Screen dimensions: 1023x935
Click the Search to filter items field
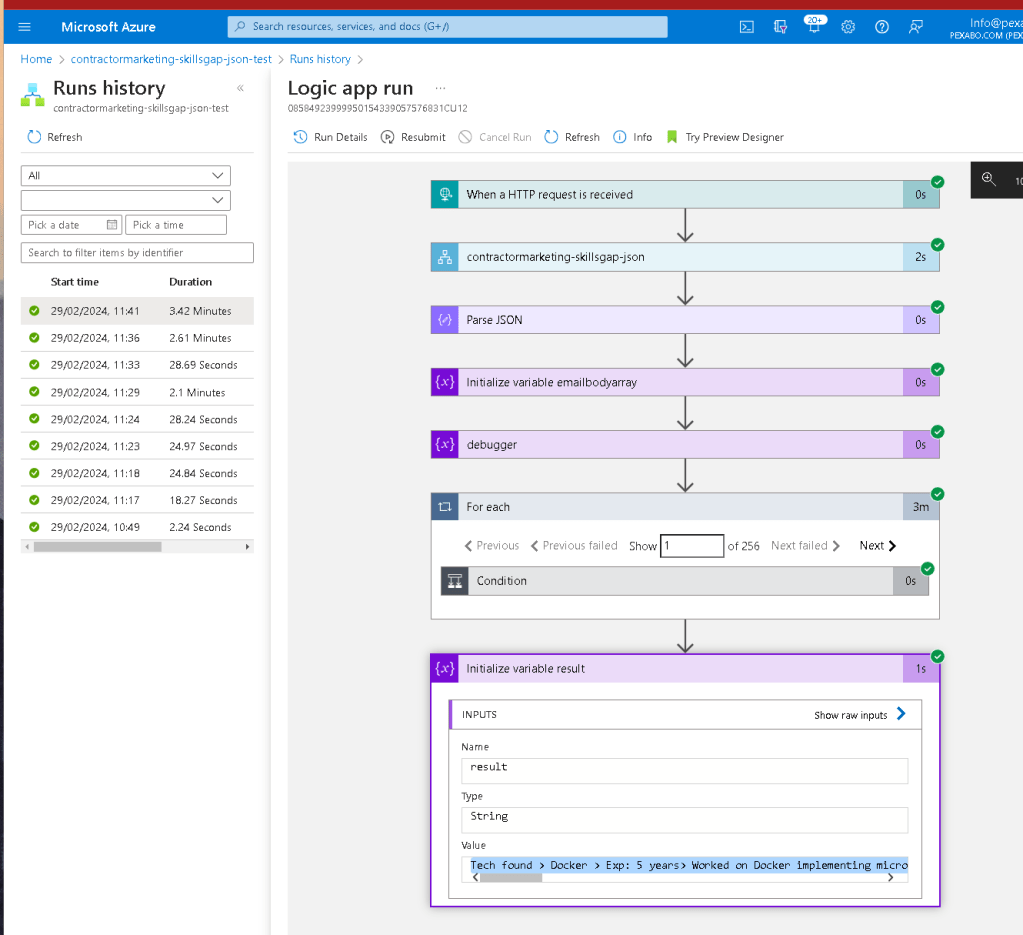click(x=137, y=253)
